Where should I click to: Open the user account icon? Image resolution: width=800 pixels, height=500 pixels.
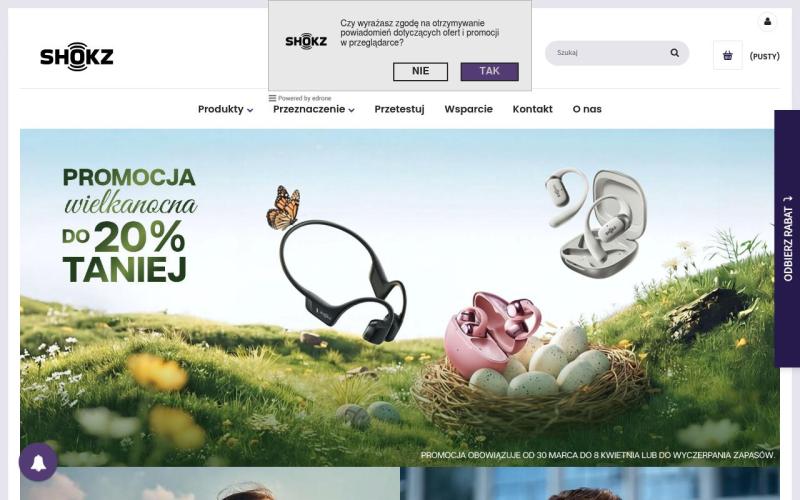click(767, 22)
